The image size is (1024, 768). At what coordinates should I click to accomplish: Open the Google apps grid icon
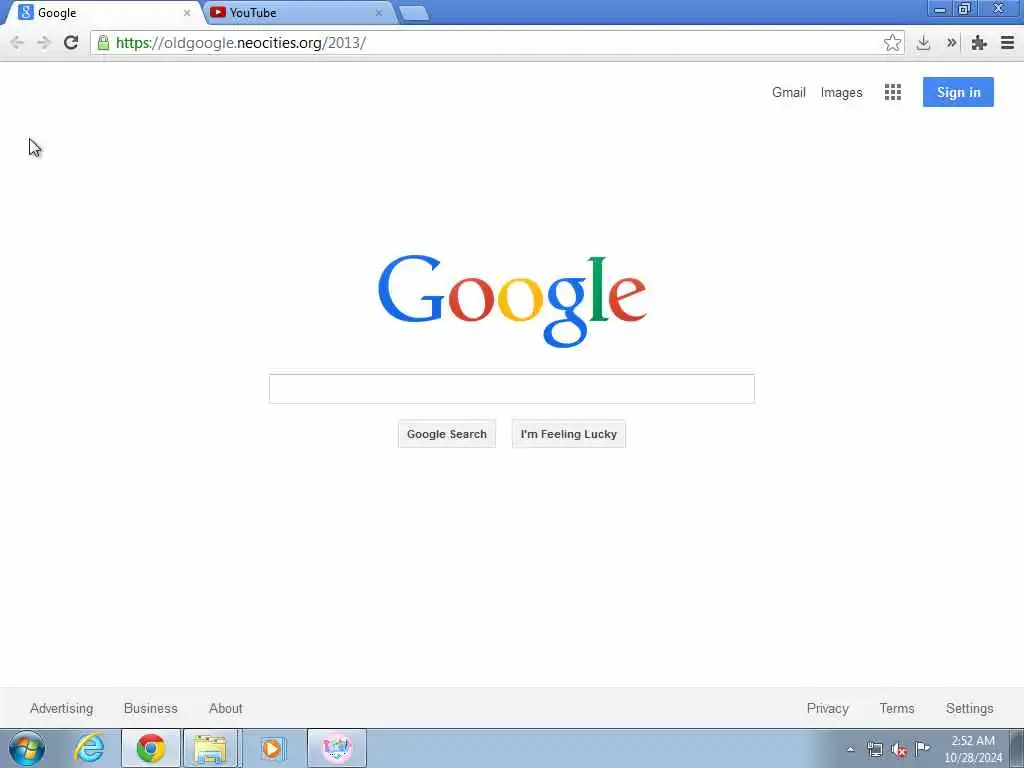coord(893,92)
